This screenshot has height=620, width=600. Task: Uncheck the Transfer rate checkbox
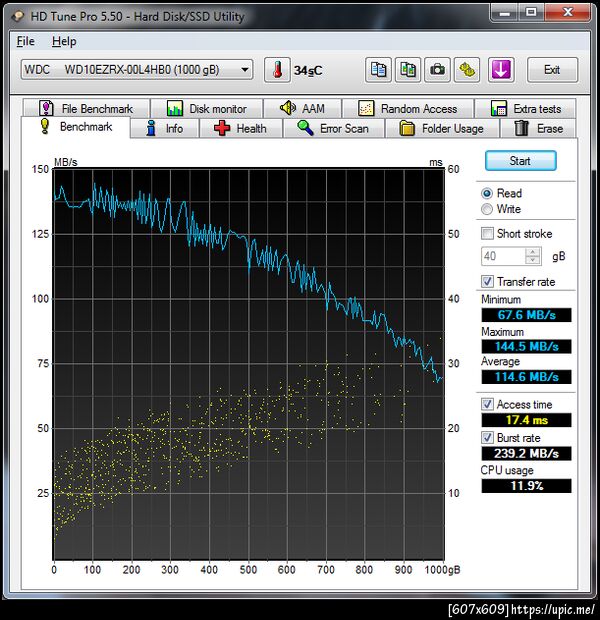point(487,282)
